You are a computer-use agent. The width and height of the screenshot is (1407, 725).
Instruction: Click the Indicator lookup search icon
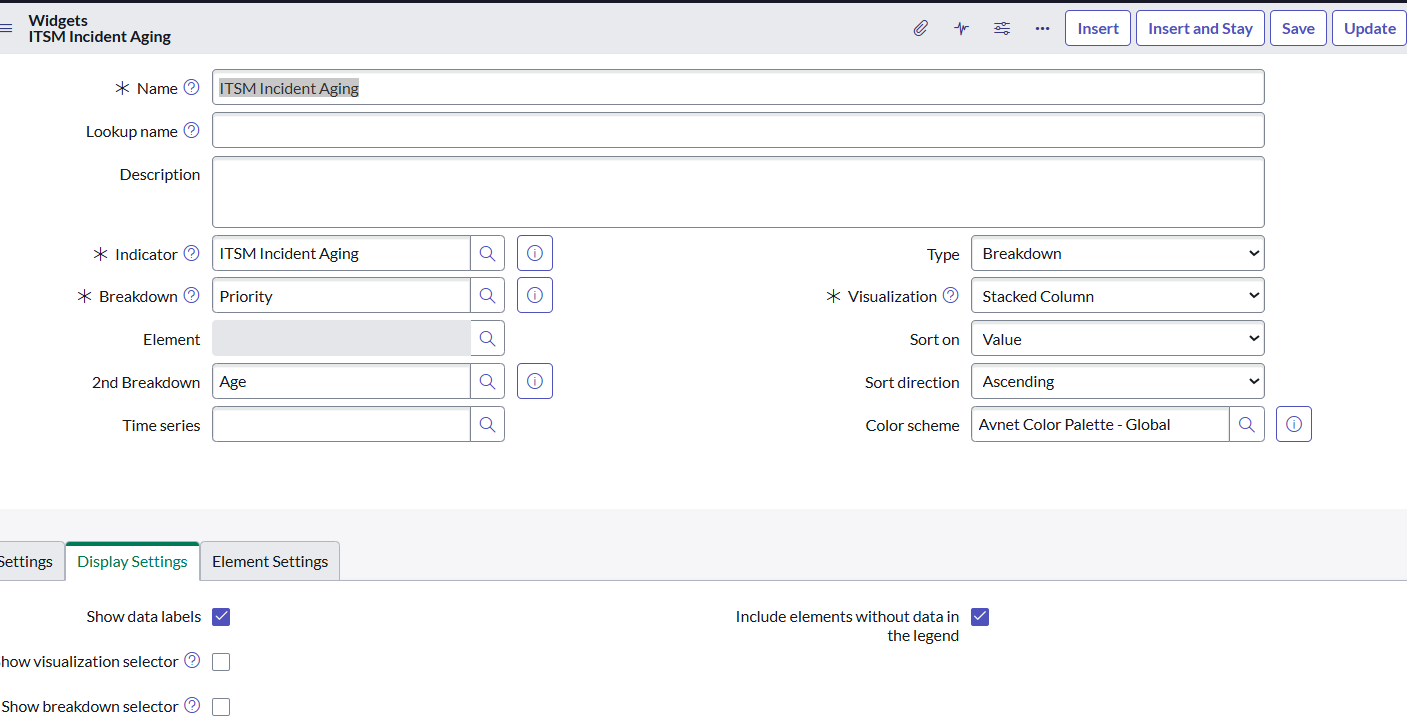coord(487,254)
